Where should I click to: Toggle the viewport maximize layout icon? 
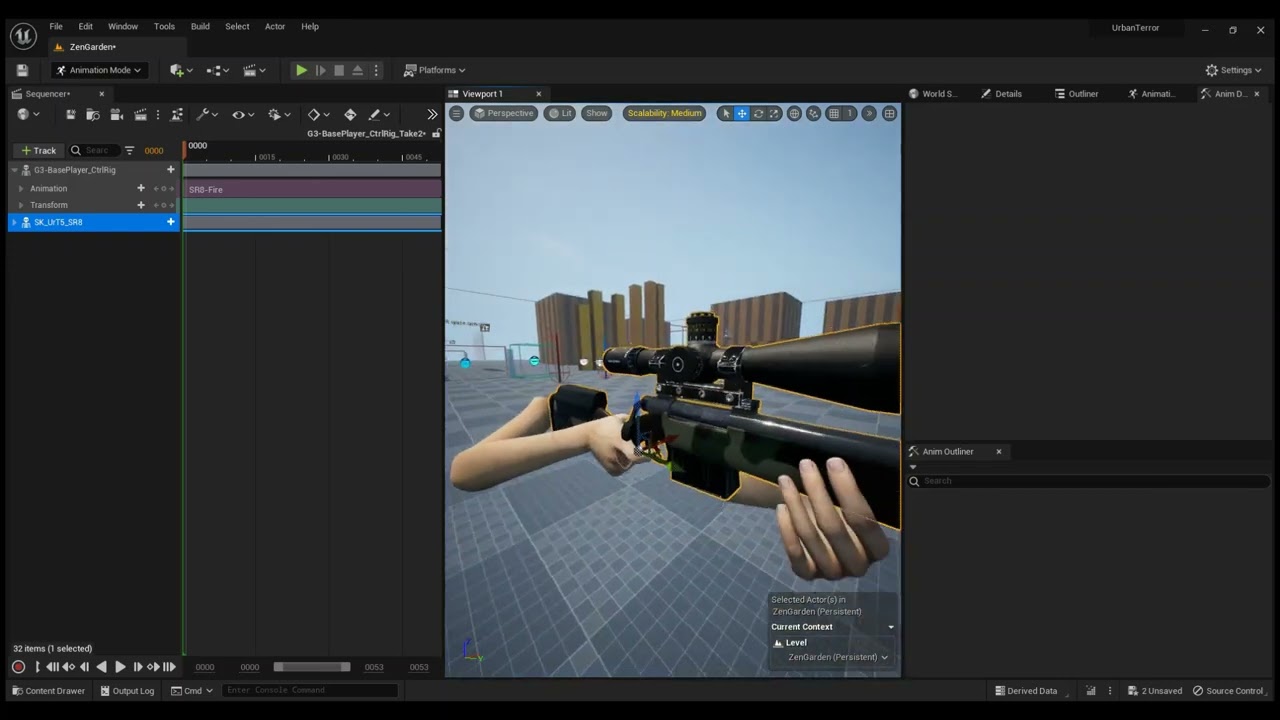coord(889,113)
